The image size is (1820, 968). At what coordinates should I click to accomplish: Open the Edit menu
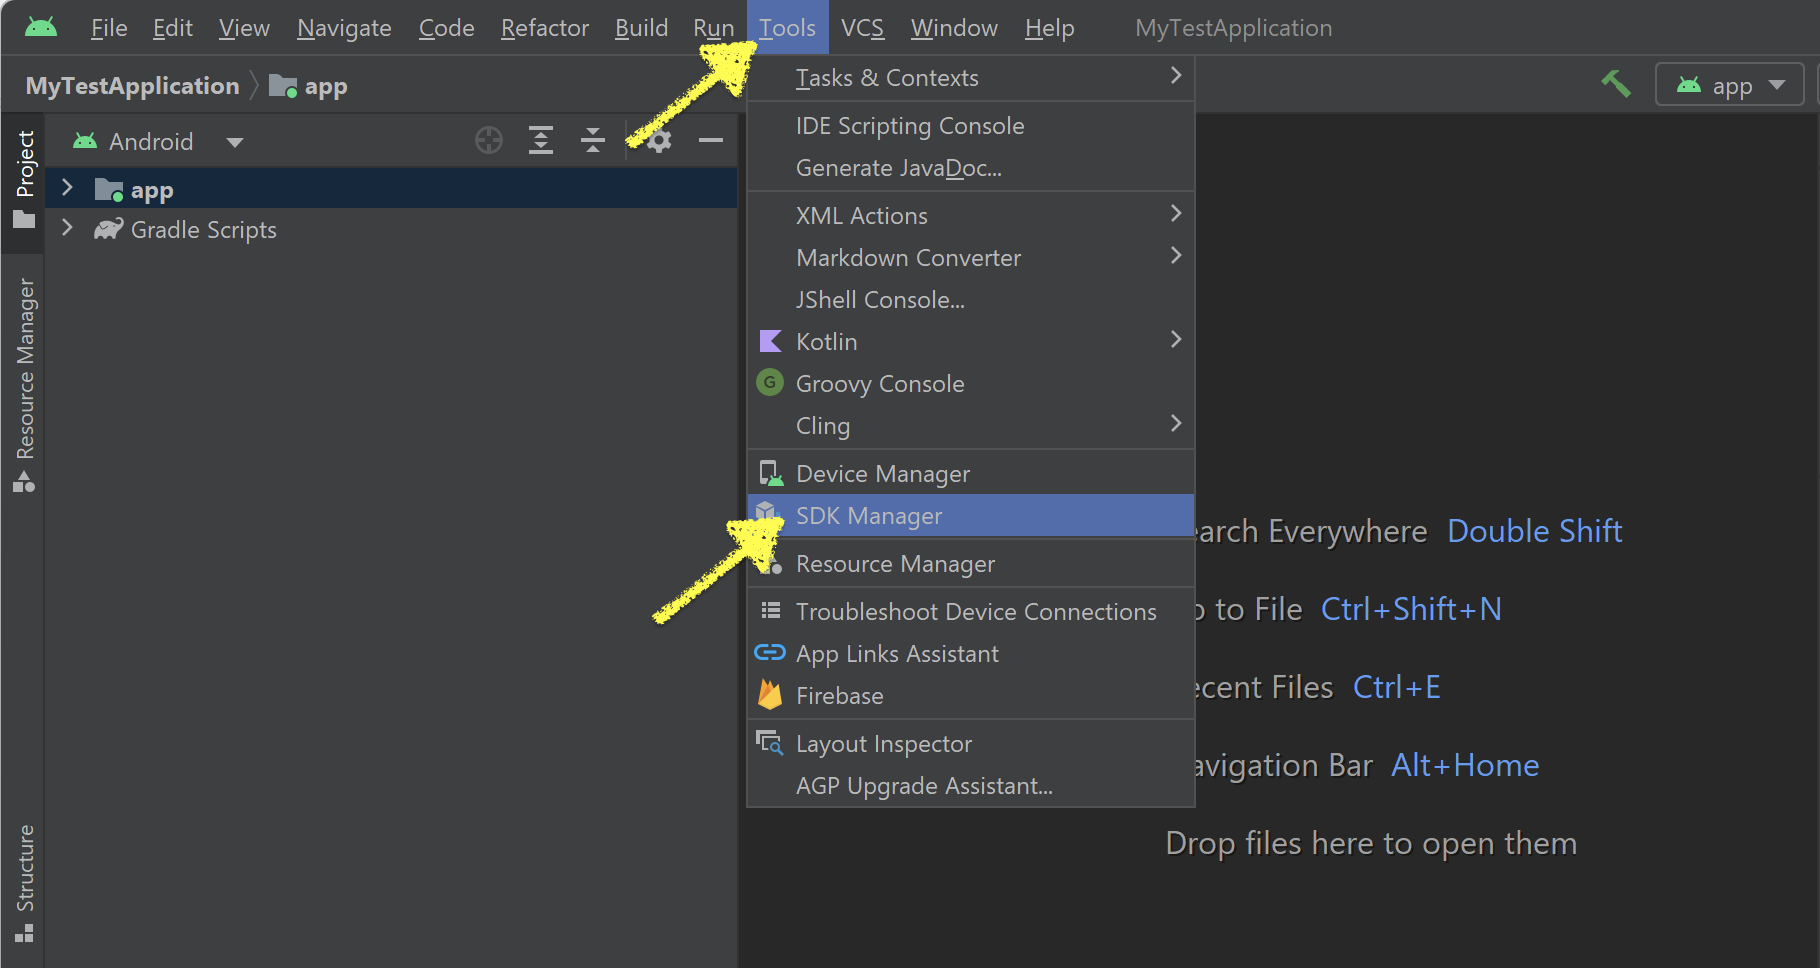173,28
